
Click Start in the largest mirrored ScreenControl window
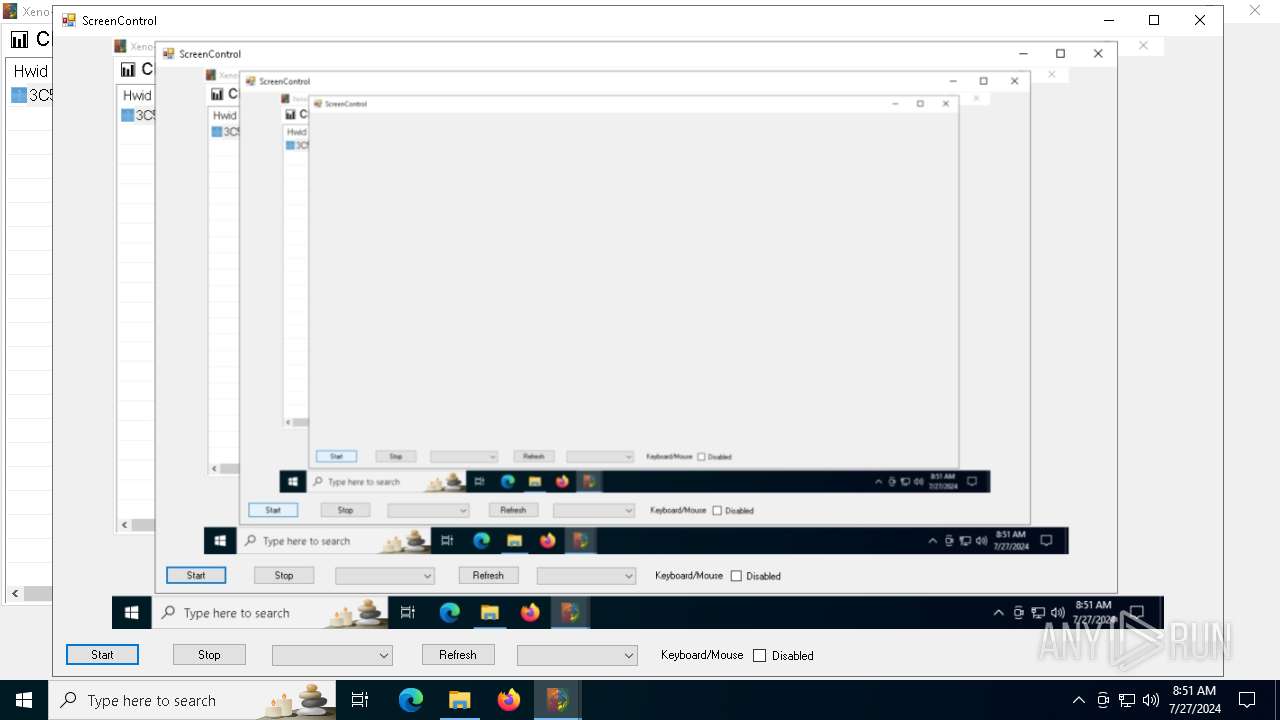196,575
